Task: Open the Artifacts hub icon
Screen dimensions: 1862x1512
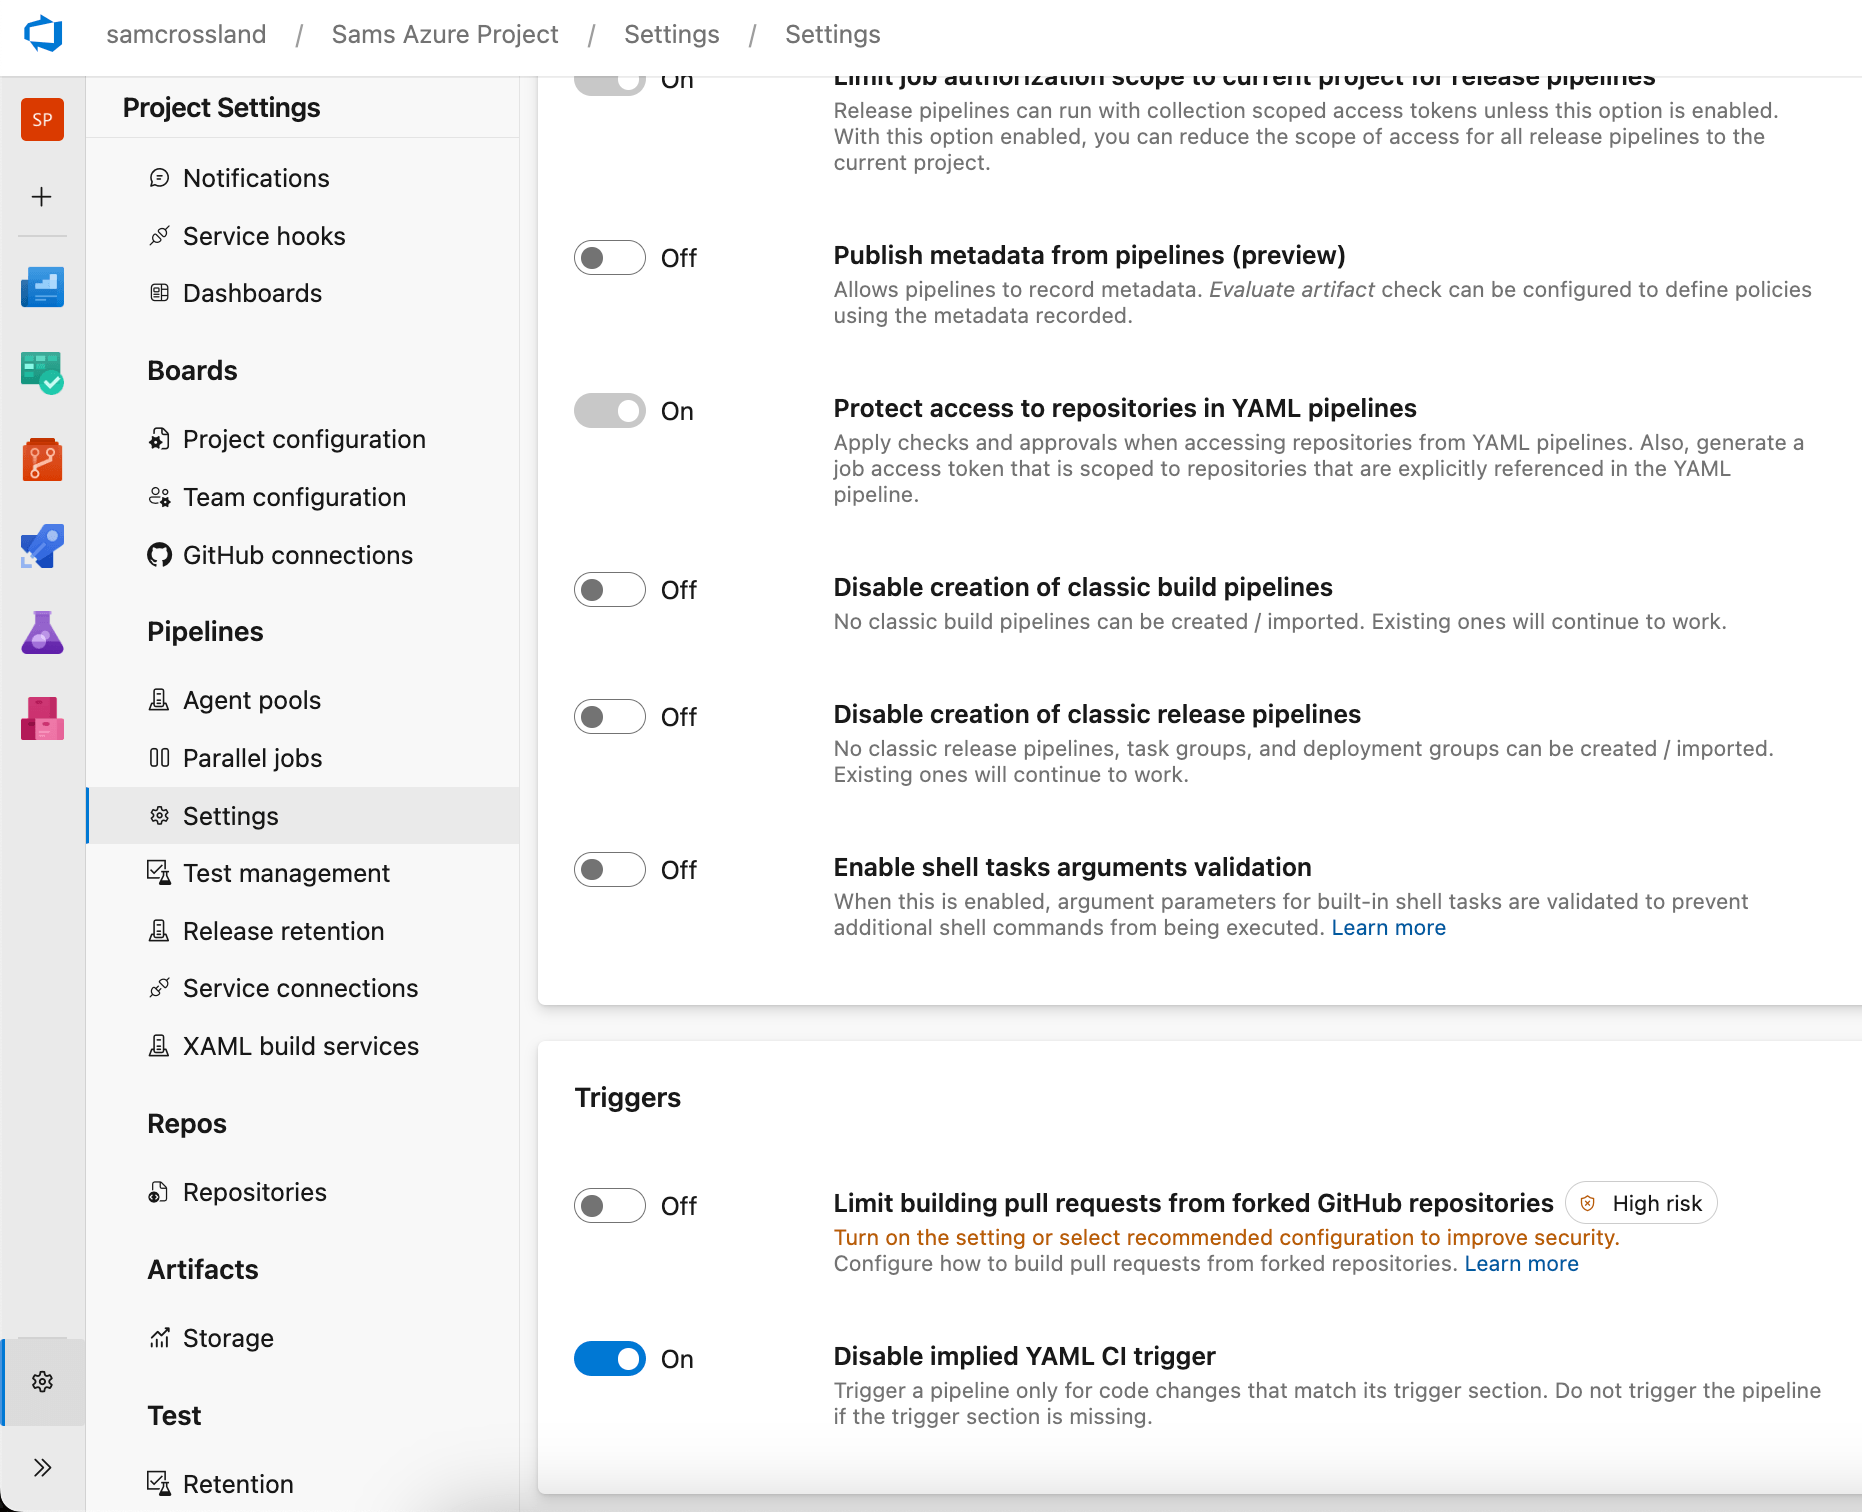Action: click(42, 719)
